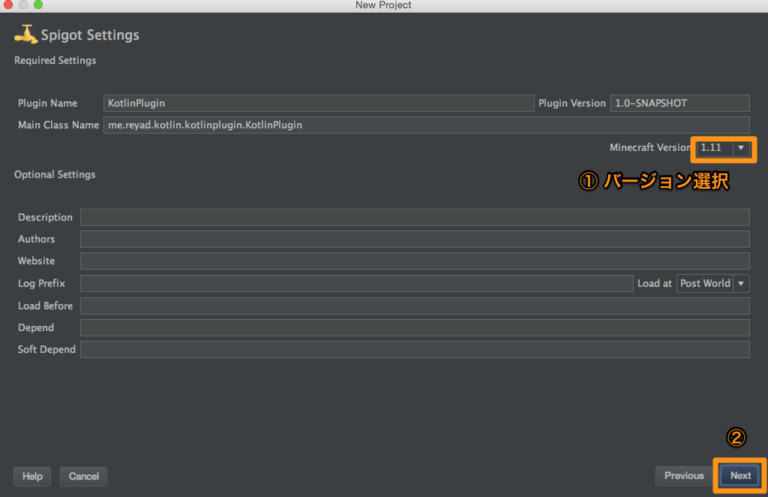Close the window with the red button
The width and height of the screenshot is (768, 497).
(8, 5)
